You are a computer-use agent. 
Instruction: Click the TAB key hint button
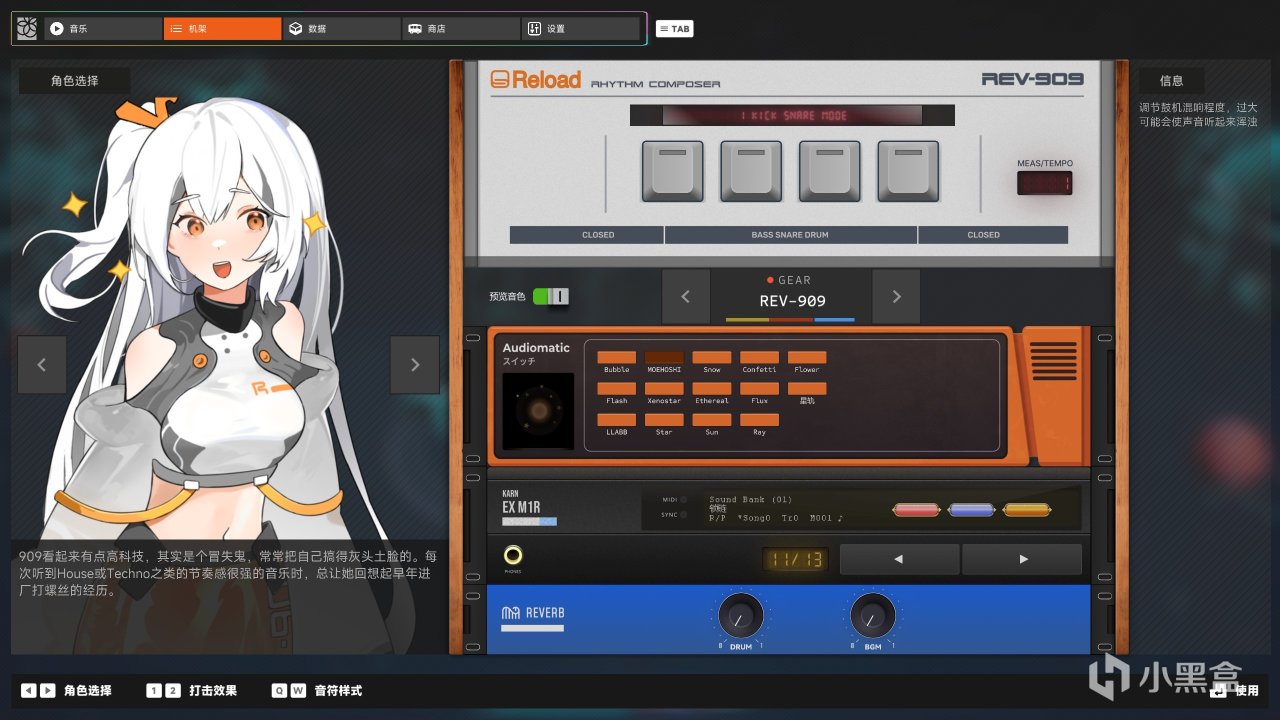(674, 29)
